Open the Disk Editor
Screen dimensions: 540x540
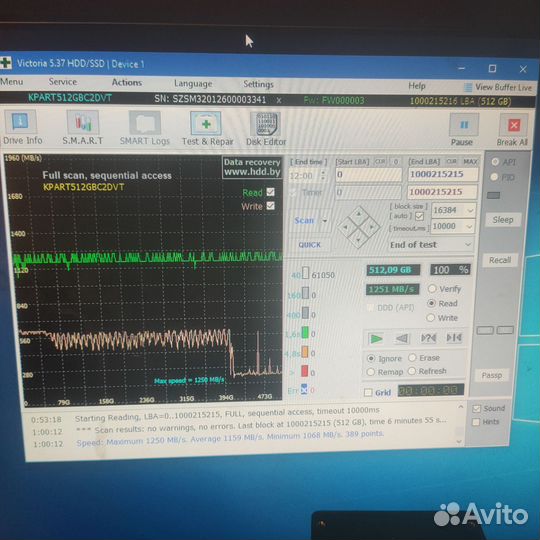coord(266,129)
